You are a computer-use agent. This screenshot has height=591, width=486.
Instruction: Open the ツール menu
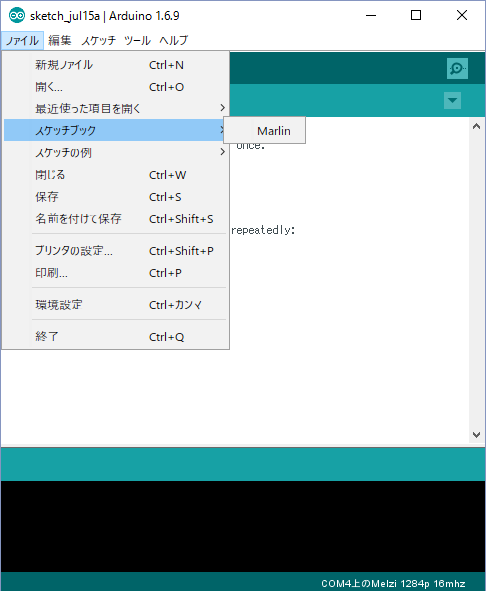click(x=137, y=40)
